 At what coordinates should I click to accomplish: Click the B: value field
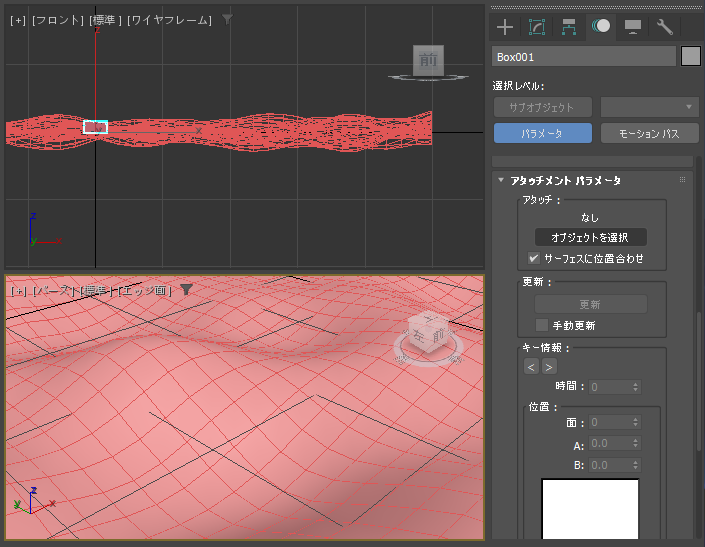click(610, 465)
